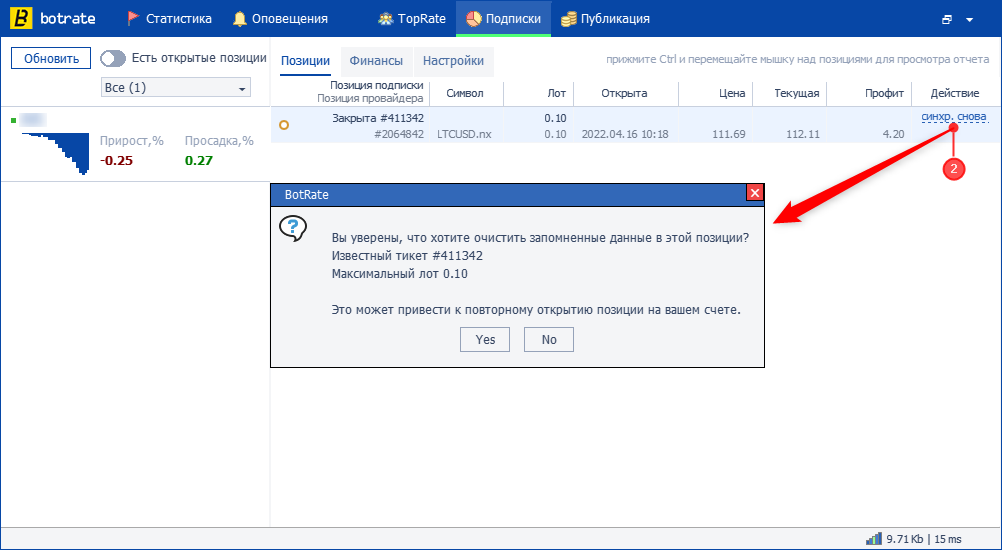
Task: Click the Действие column header
Action: click(x=955, y=93)
